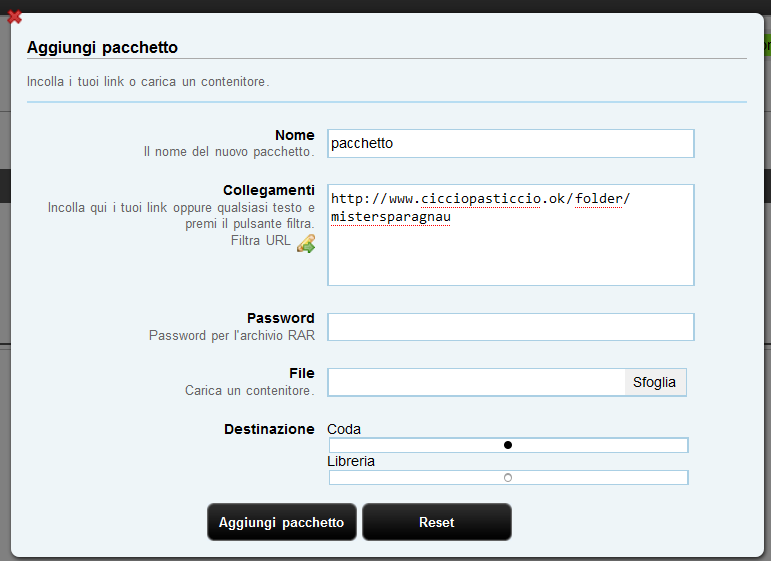Click the "Filtra URL" text link
Screen dimensions: 771x561
tap(261, 240)
